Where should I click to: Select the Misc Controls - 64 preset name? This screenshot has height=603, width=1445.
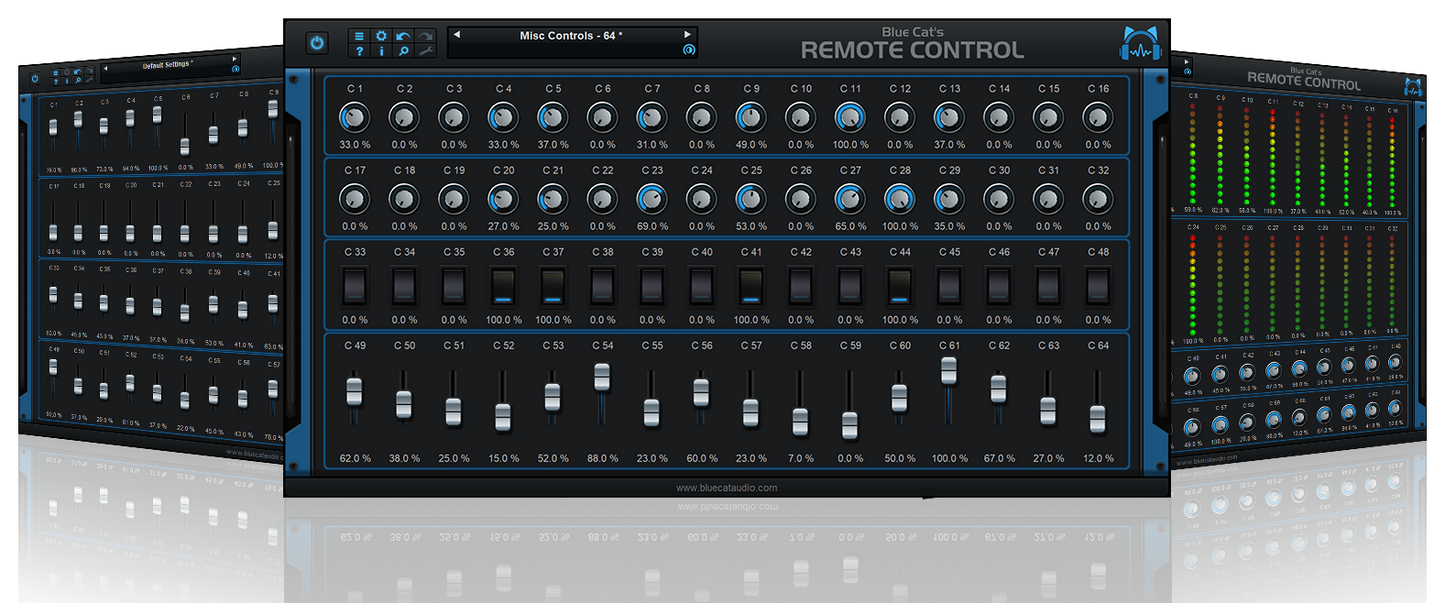tap(572, 36)
